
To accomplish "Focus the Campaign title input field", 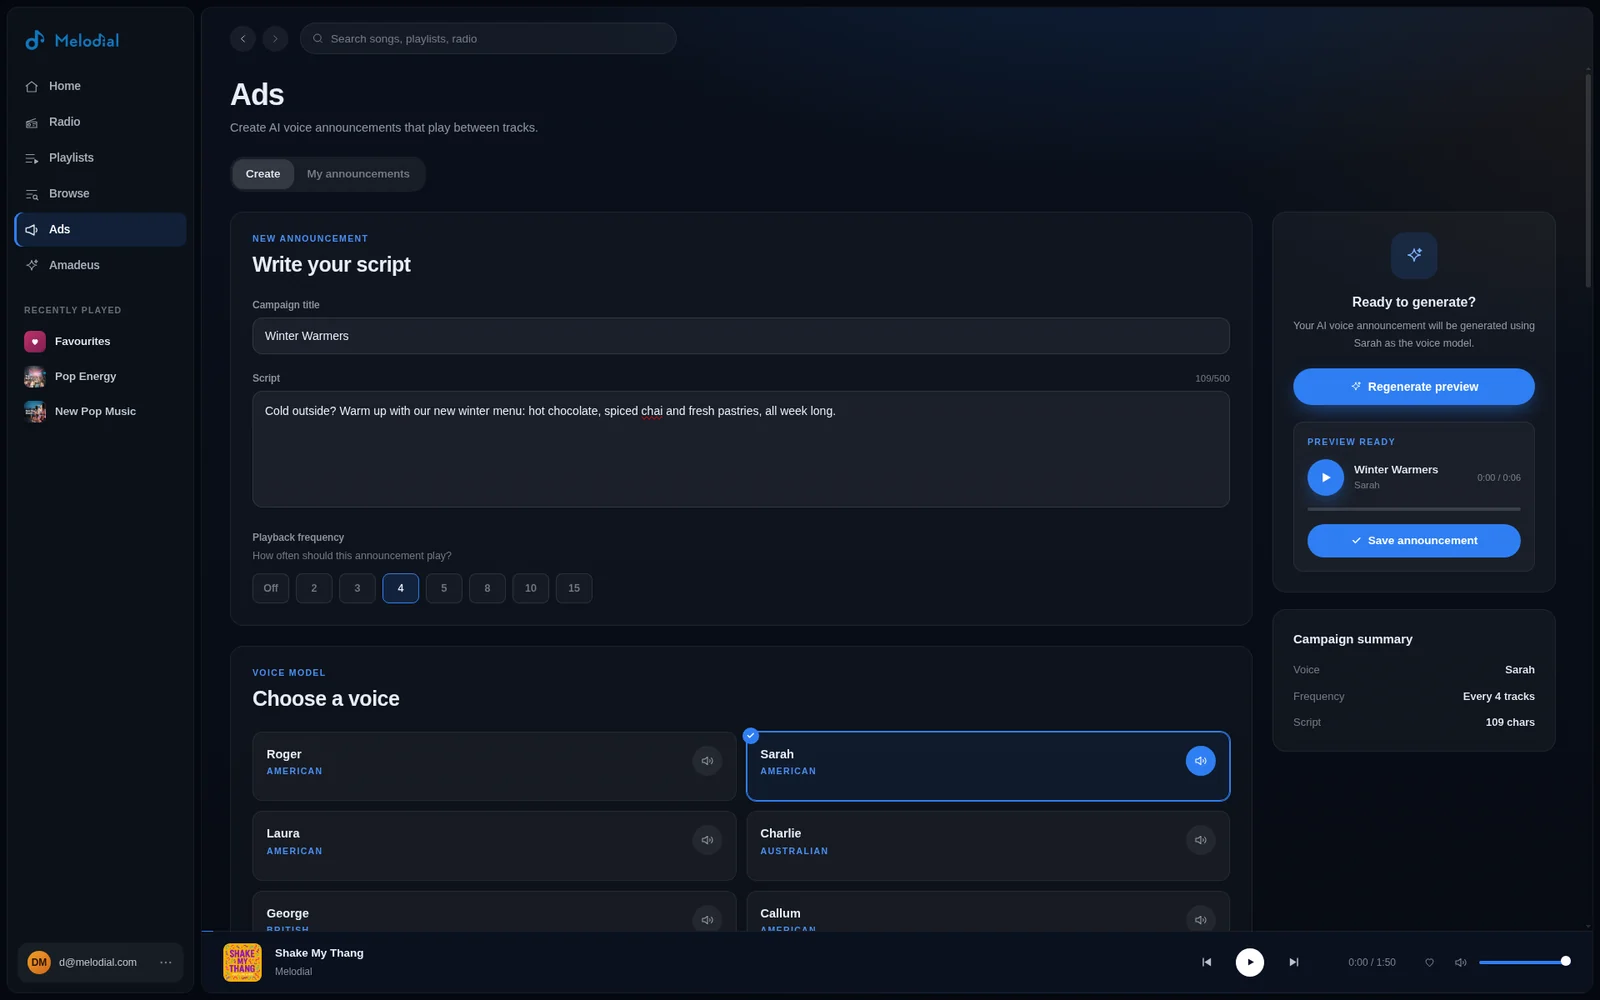I will click(741, 336).
